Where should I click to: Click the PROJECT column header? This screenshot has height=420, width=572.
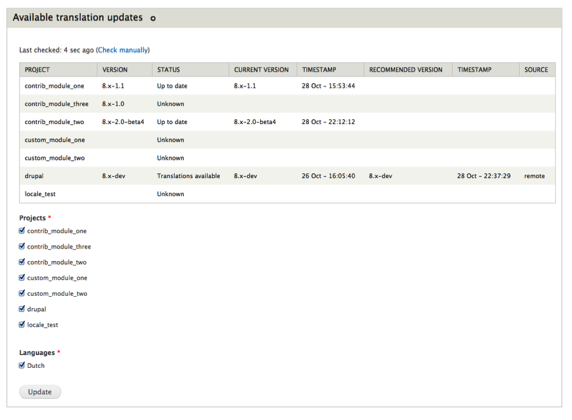pyautogui.click(x=37, y=70)
